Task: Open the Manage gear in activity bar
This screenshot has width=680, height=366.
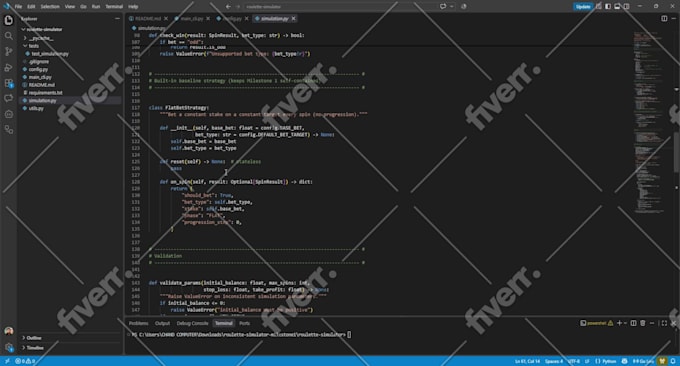Action: click(9, 347)
